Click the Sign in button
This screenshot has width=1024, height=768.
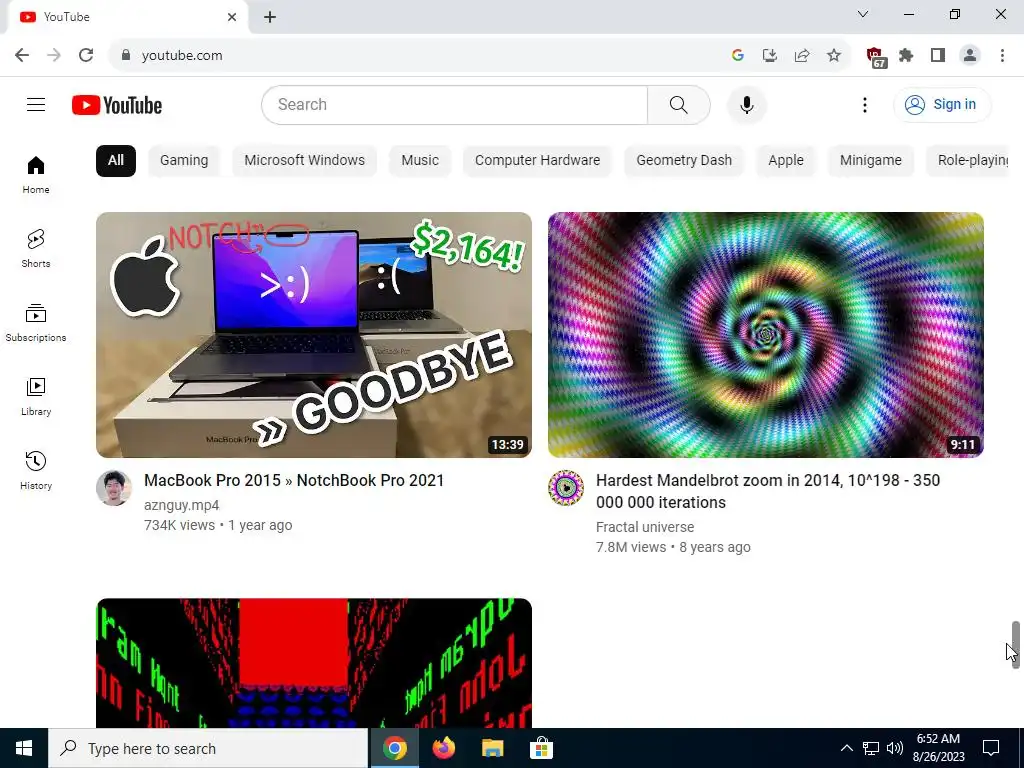(x=942, y=104)
